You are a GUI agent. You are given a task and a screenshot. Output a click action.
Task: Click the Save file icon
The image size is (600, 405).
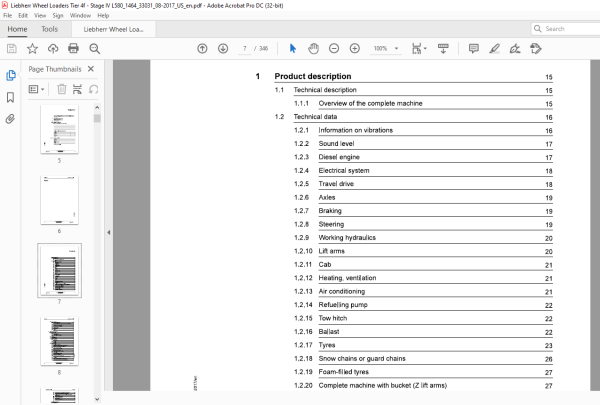pyautogui.click(x=12, y=49)
